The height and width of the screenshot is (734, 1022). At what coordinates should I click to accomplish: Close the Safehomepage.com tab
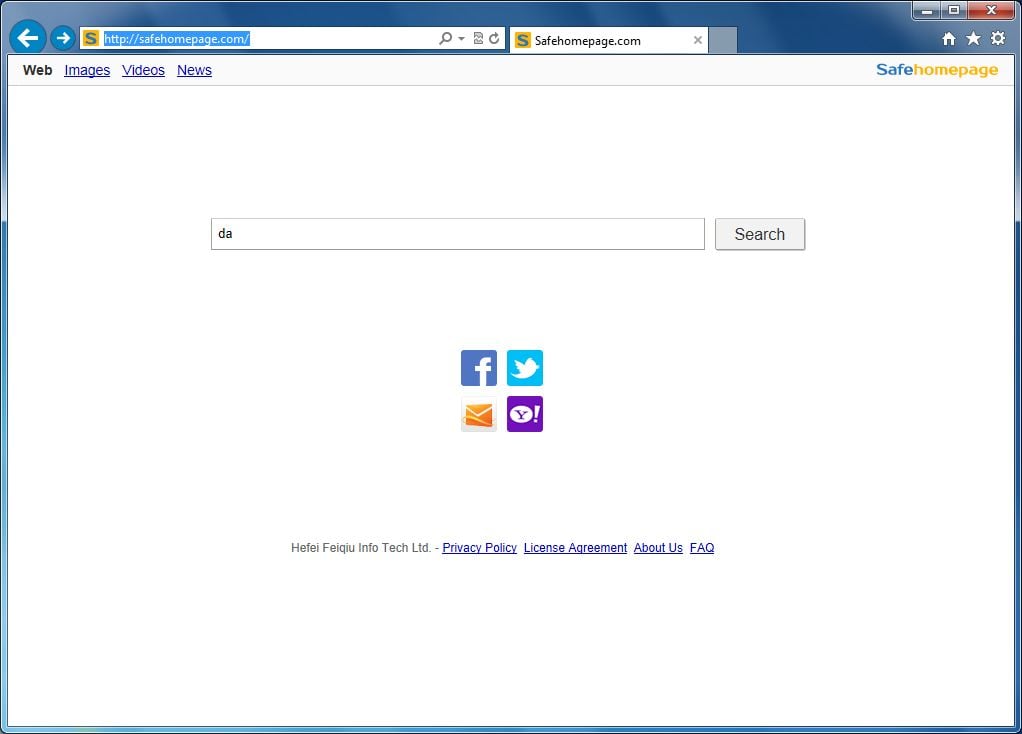coord(697,40)
